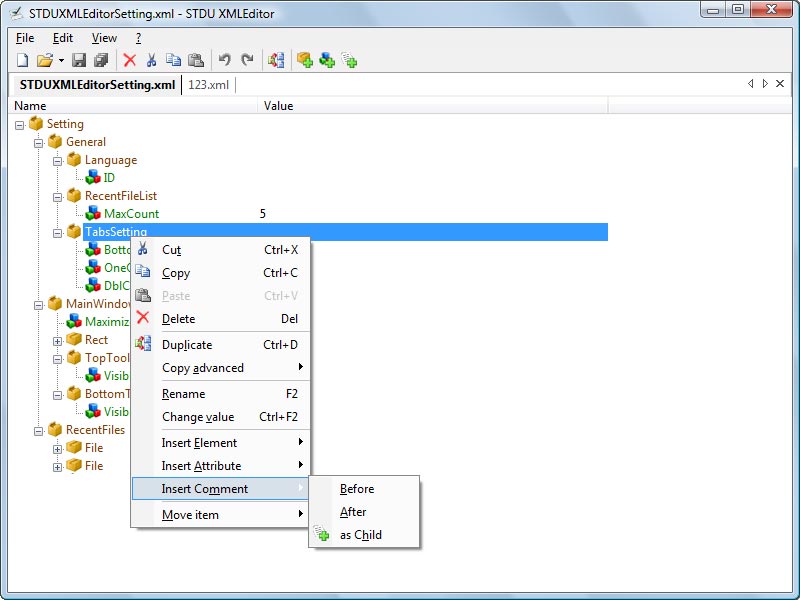Click the New document toolbar icon
Viewport: 800px width, 600px height.
[x=22, y=60]
